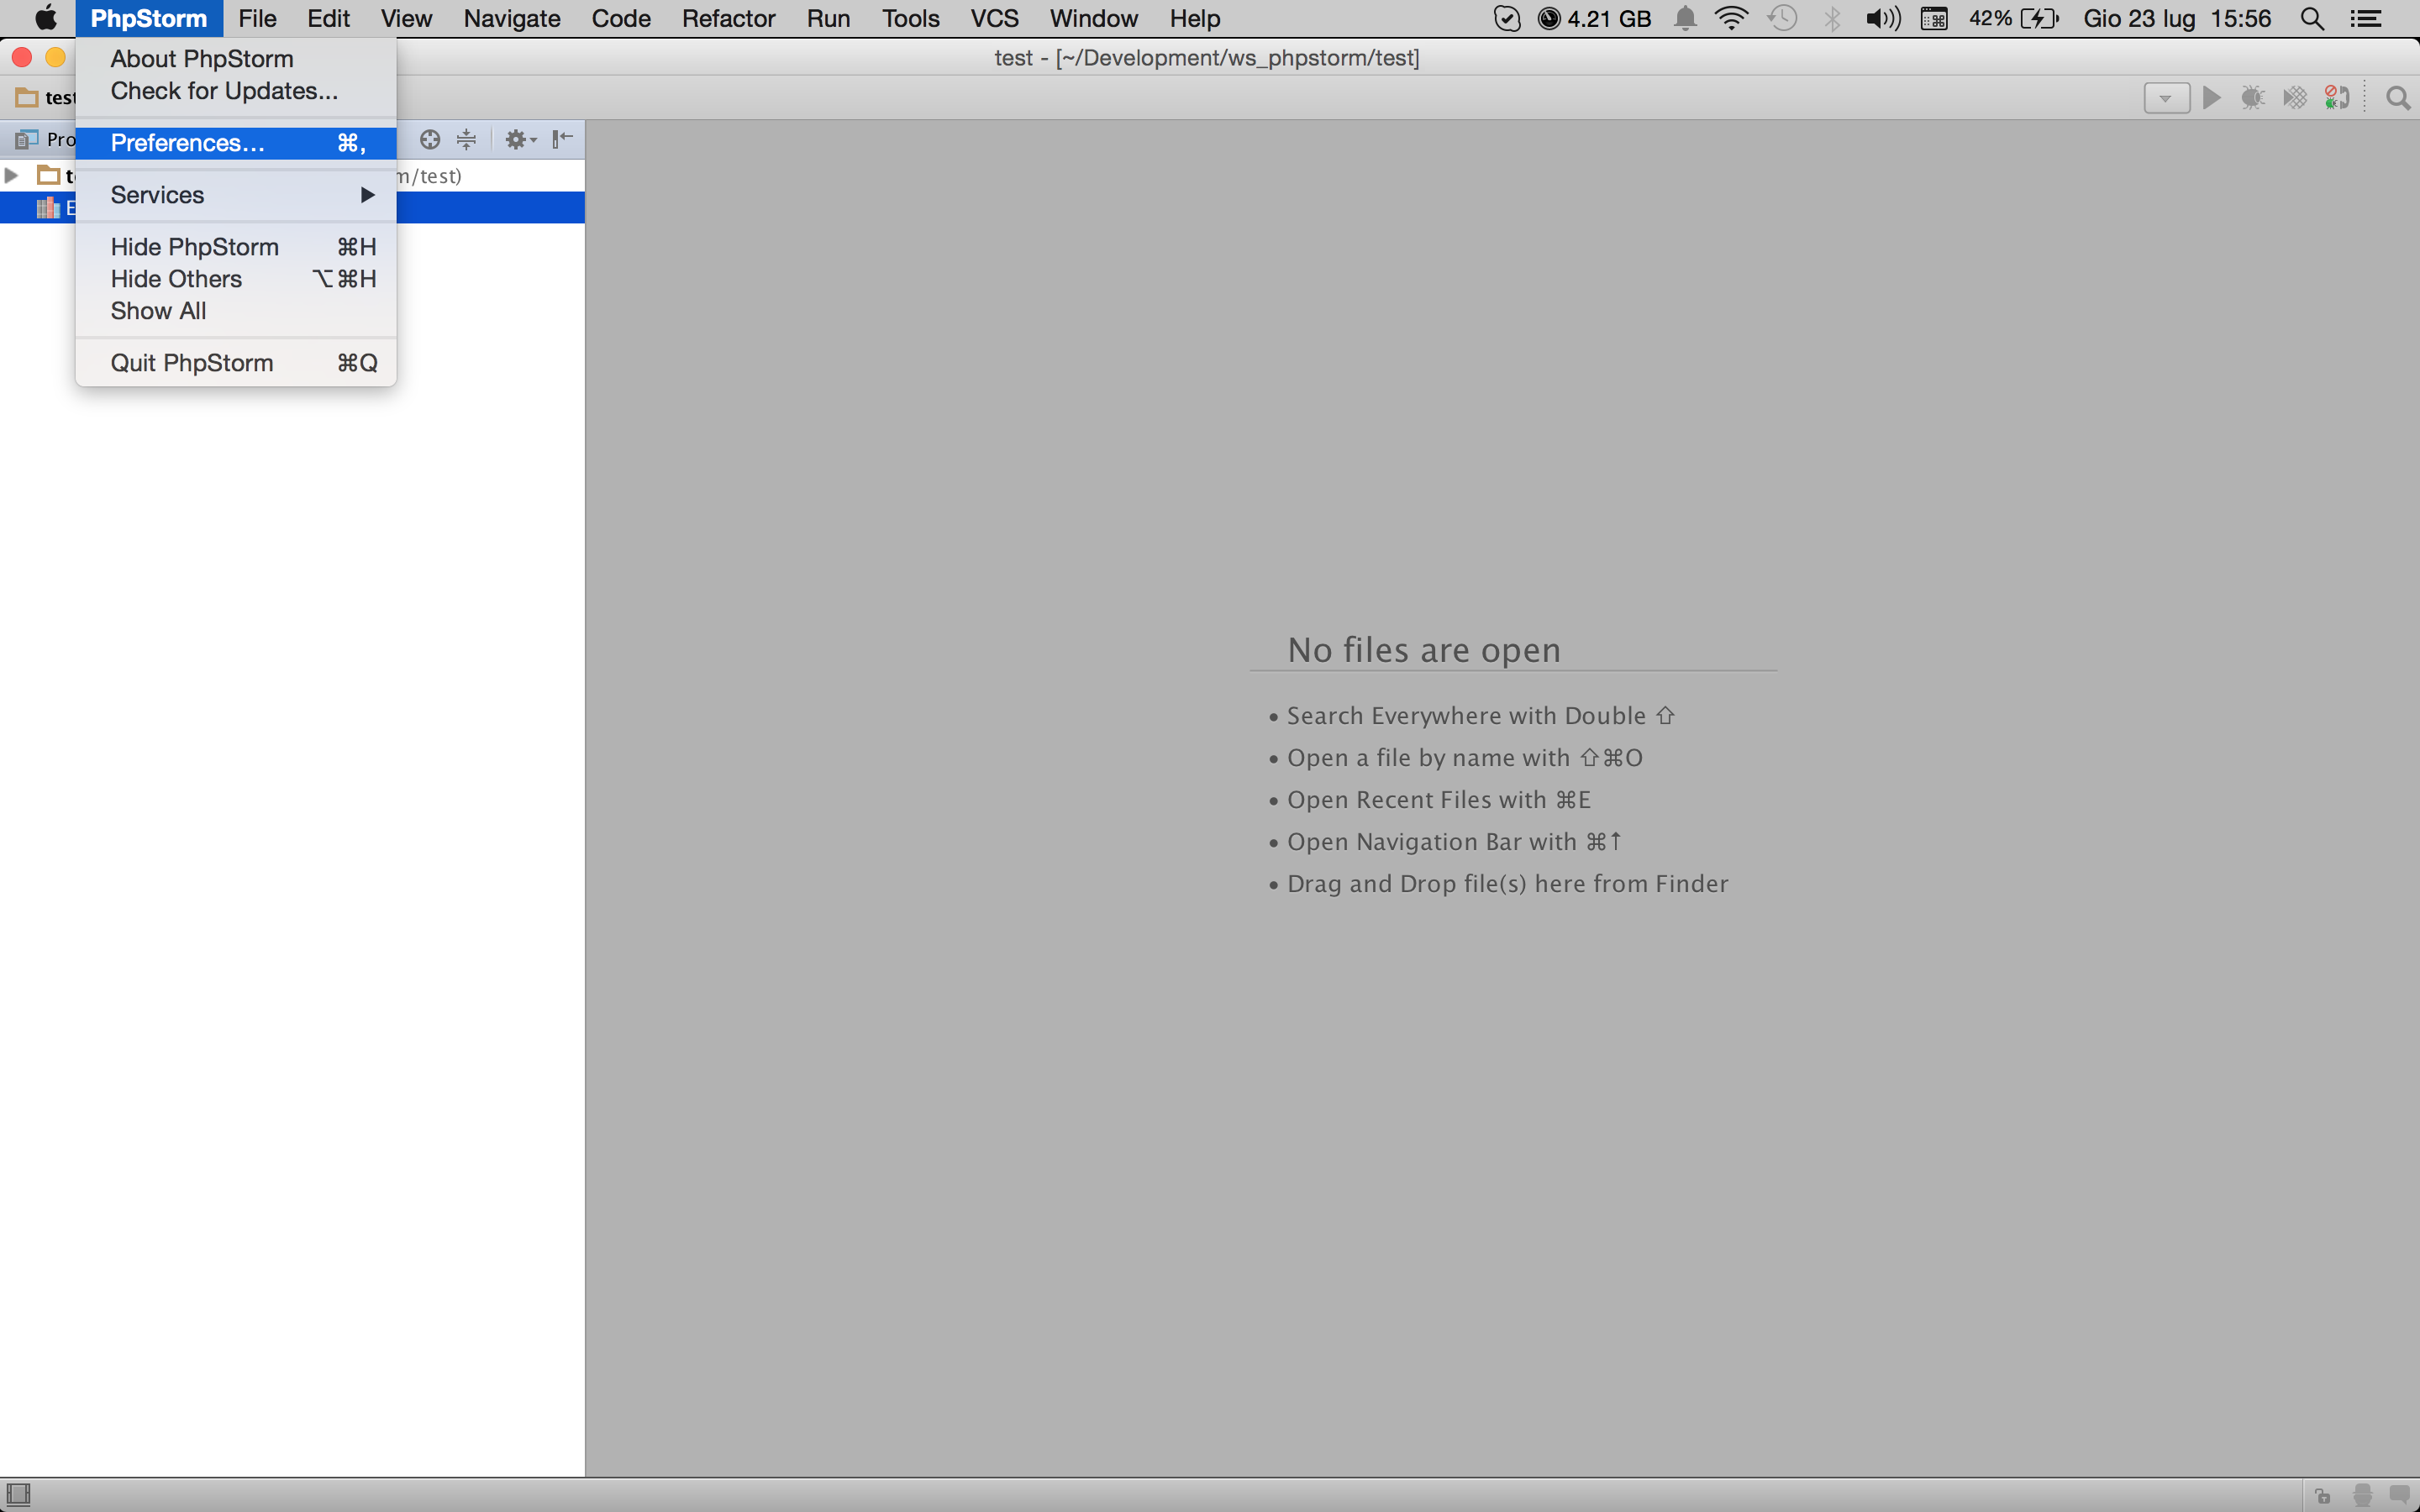Open Preferences from the PhpStorm menu
This screenshot has height=1512, width=2420.
(x=236, y=143)
